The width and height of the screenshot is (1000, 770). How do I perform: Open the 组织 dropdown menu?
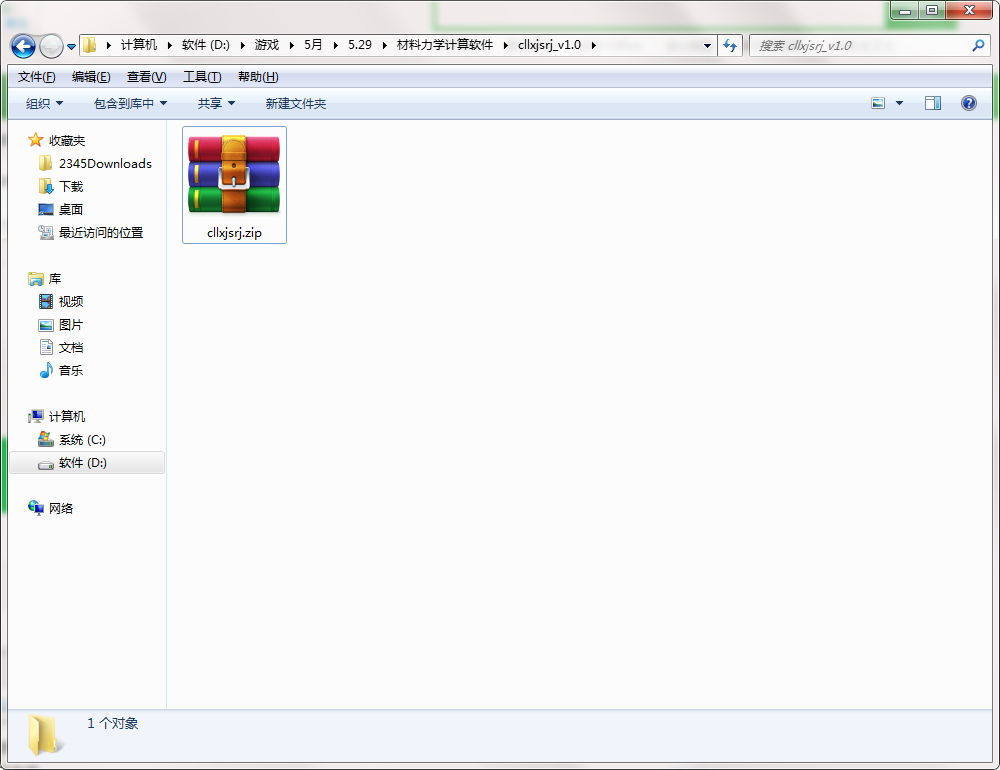pos(44,103)
